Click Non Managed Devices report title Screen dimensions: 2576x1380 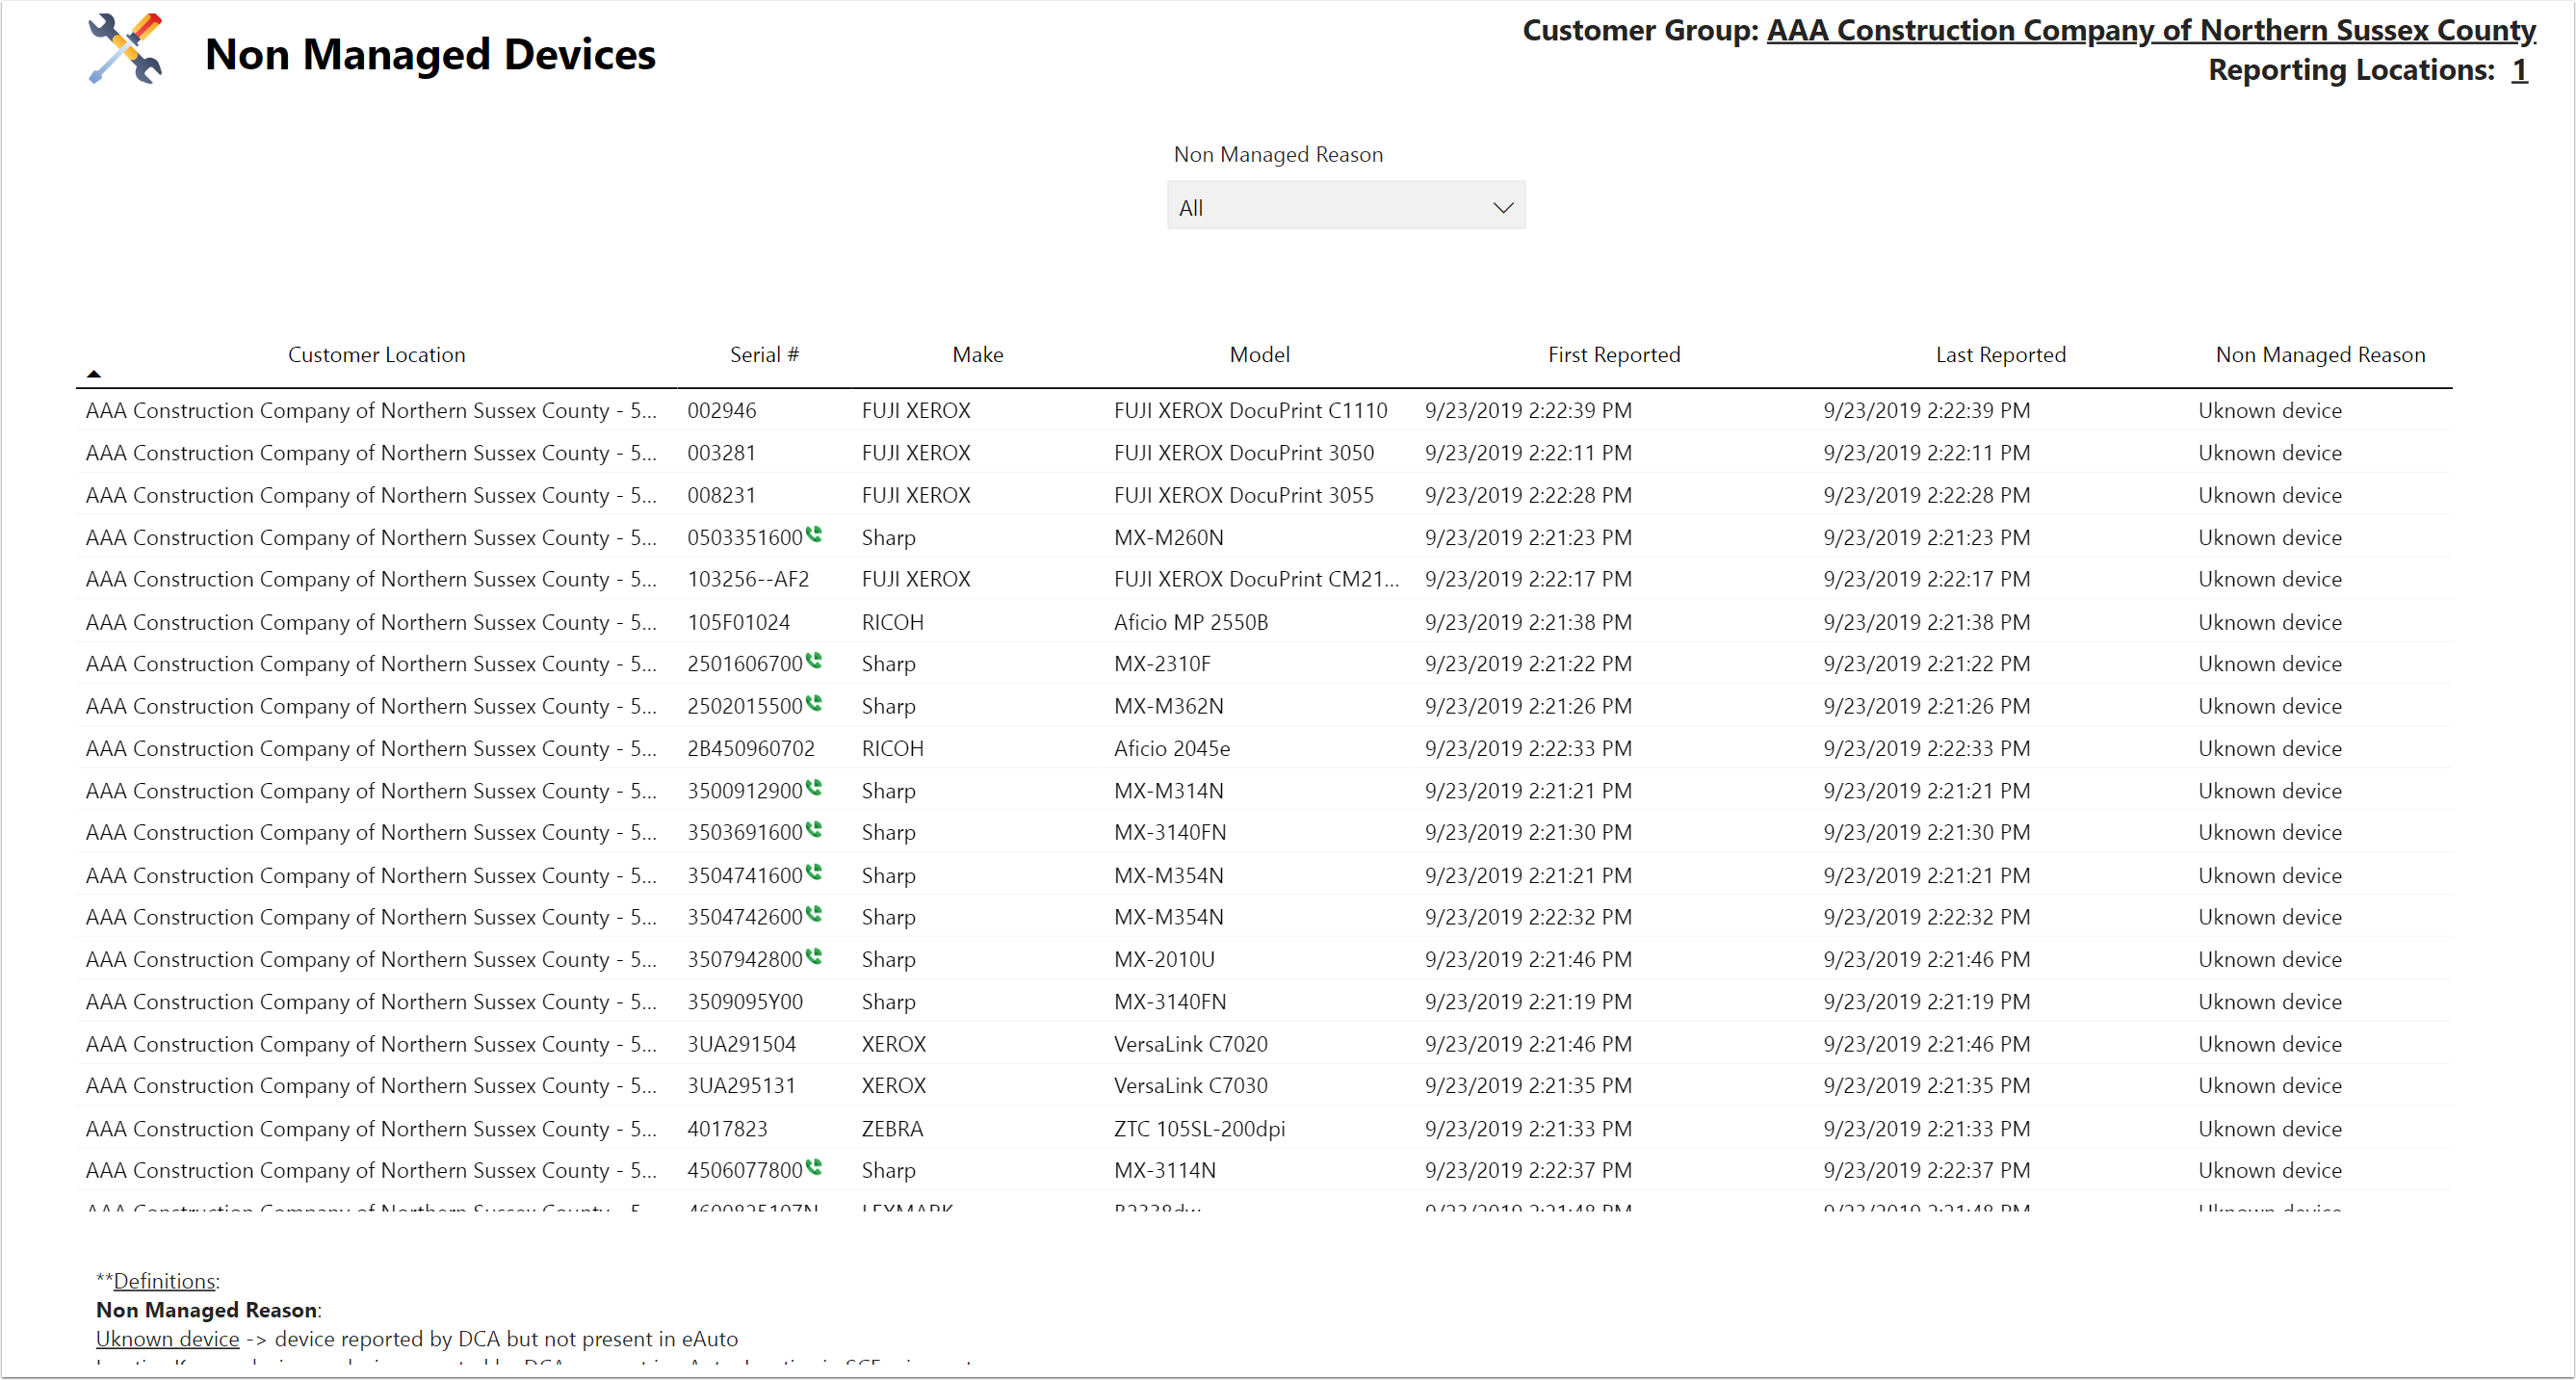(x=430, y=54)
